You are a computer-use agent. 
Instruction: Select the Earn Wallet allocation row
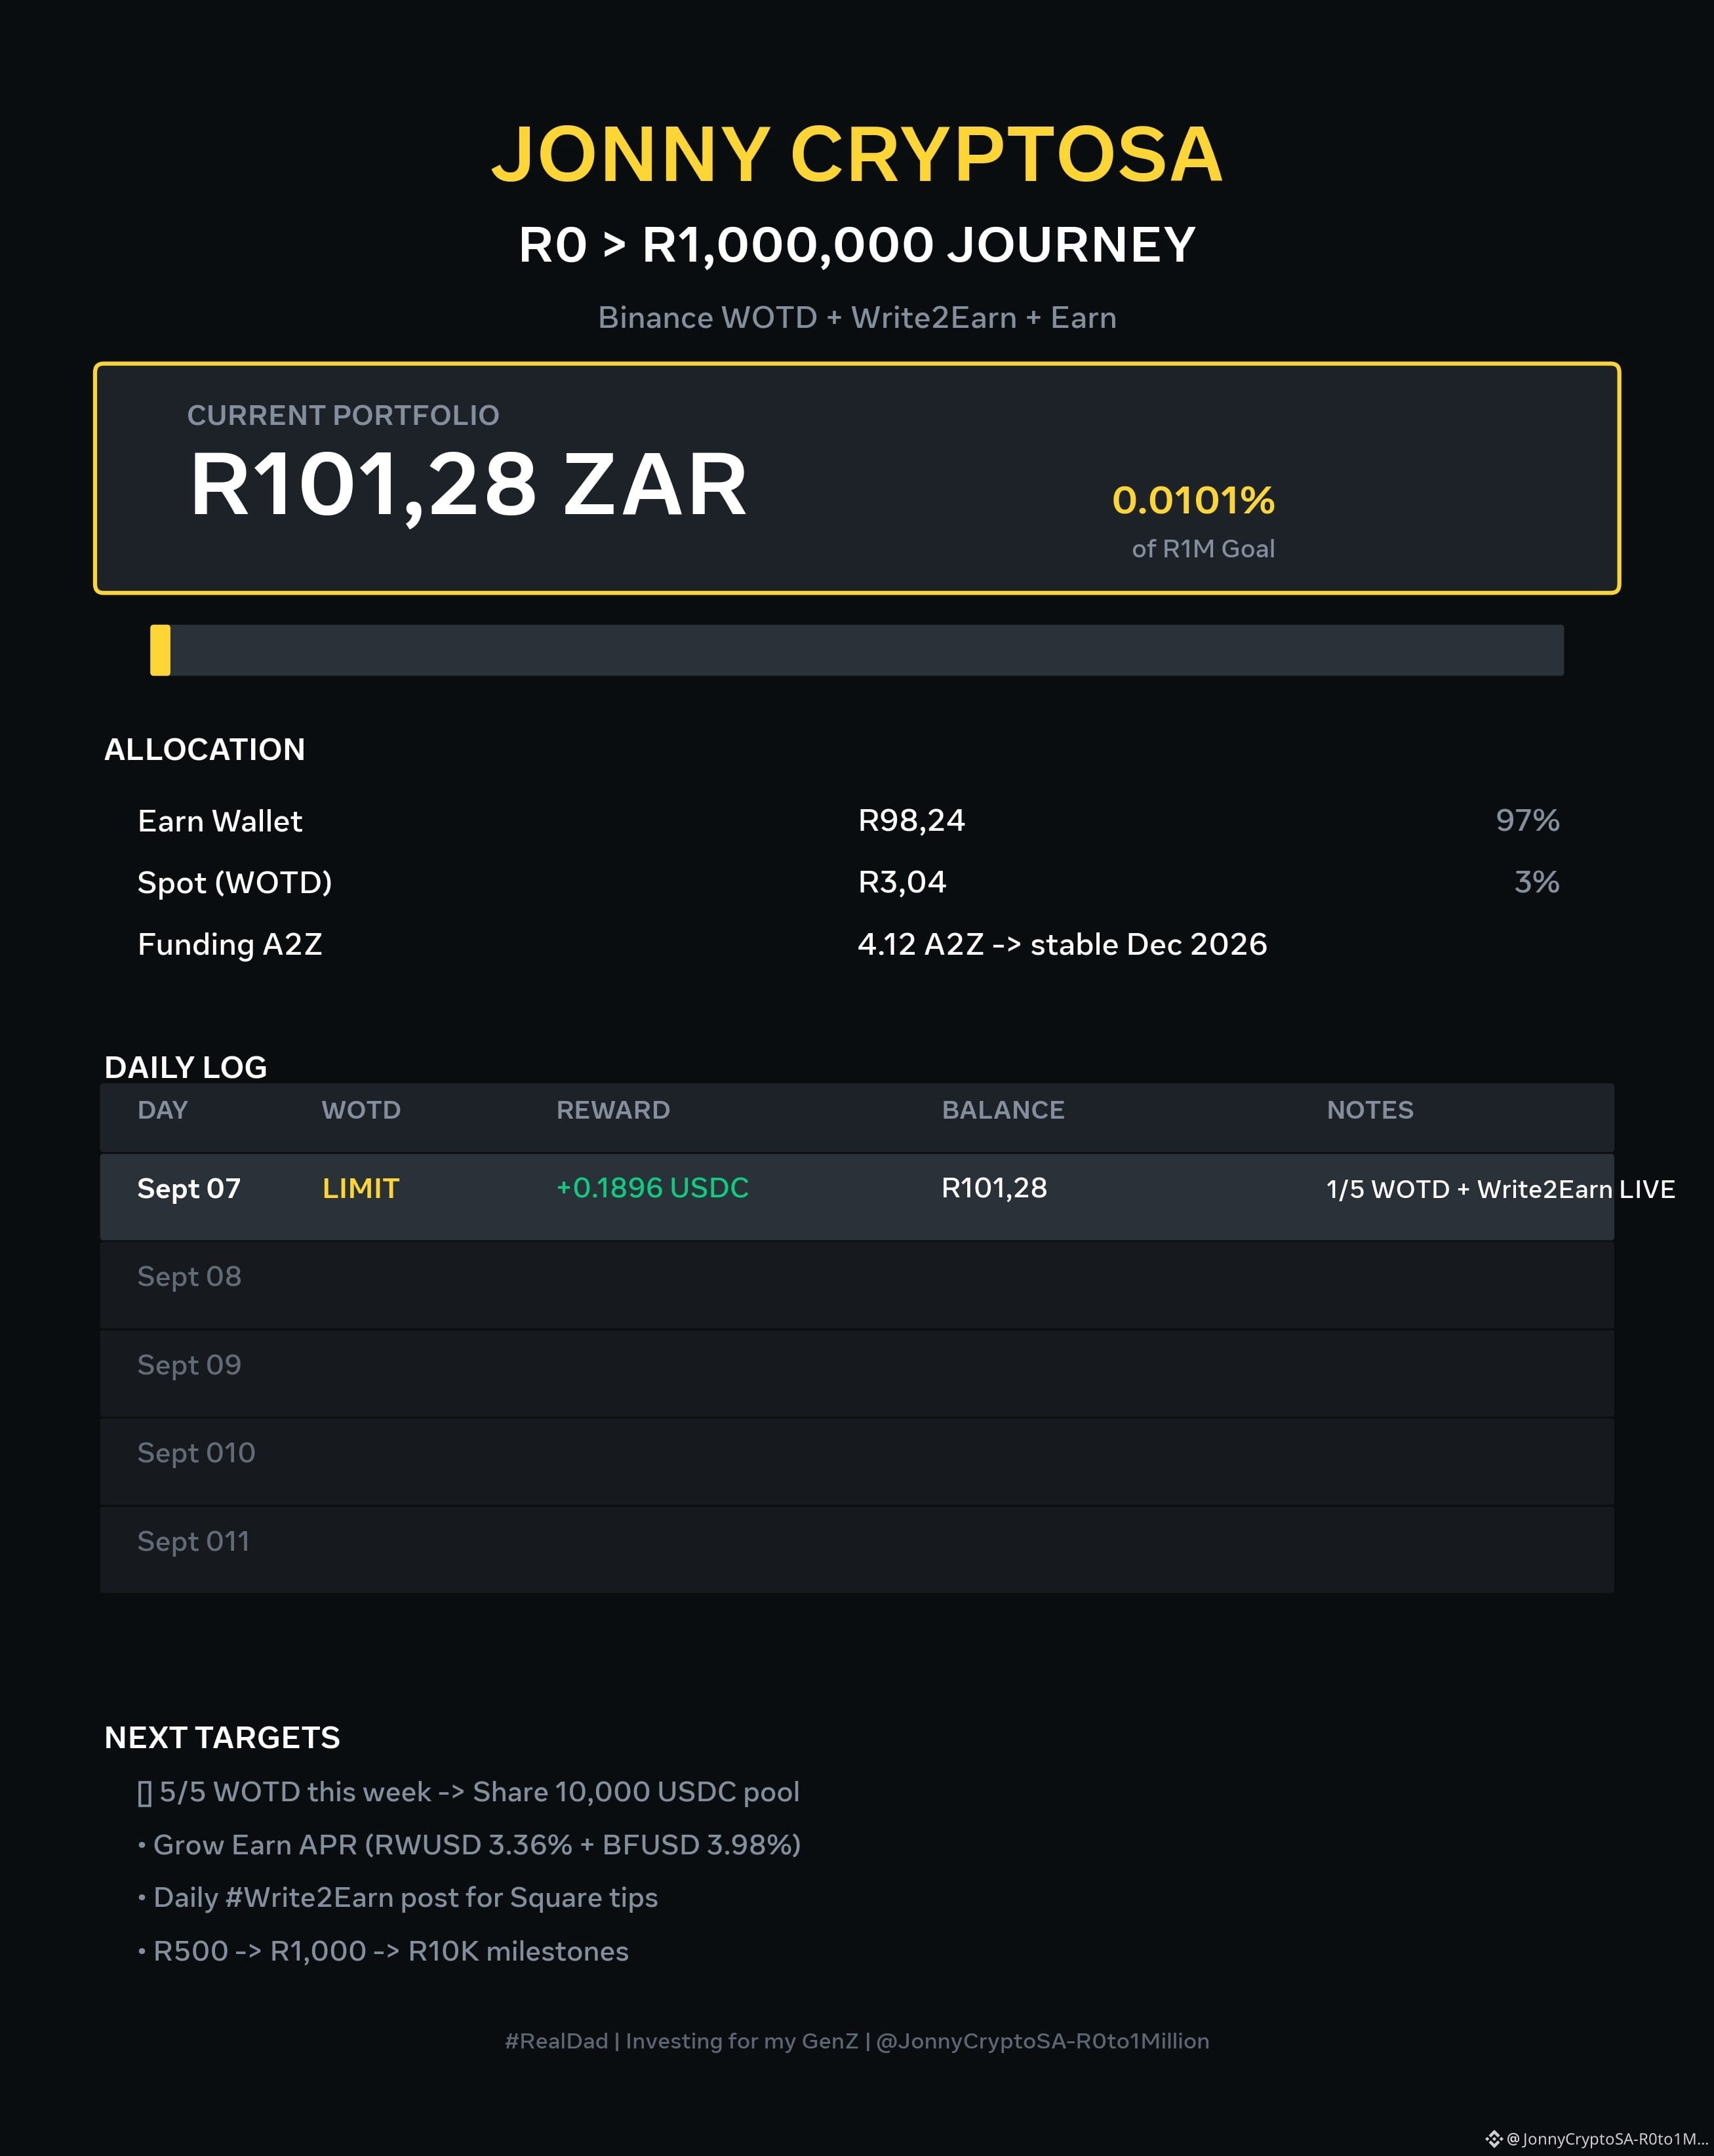[848, 821]
